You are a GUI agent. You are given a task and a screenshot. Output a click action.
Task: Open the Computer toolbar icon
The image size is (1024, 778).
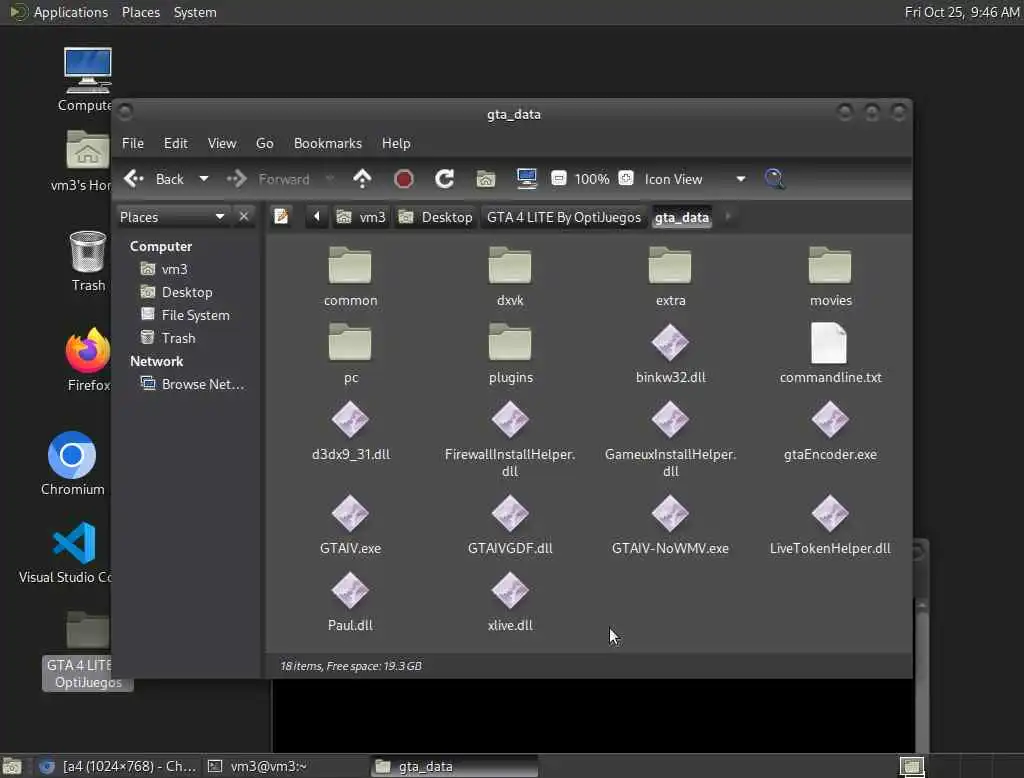coord(526,179)
